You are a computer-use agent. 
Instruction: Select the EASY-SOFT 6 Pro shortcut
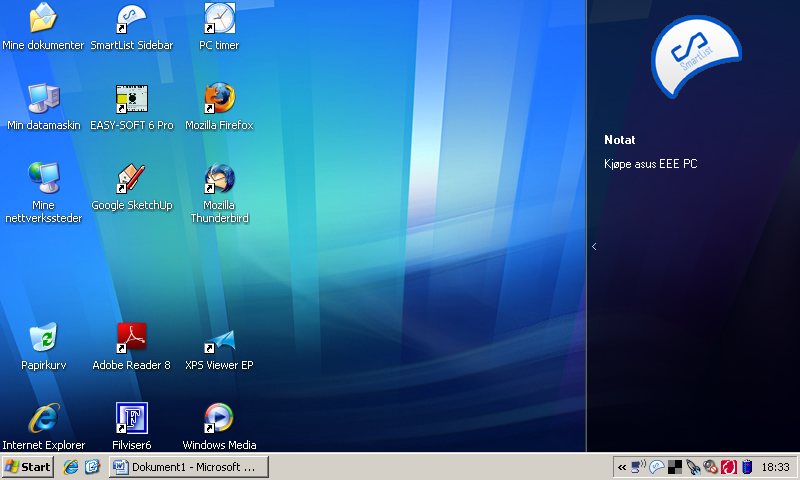click(132, 107)
